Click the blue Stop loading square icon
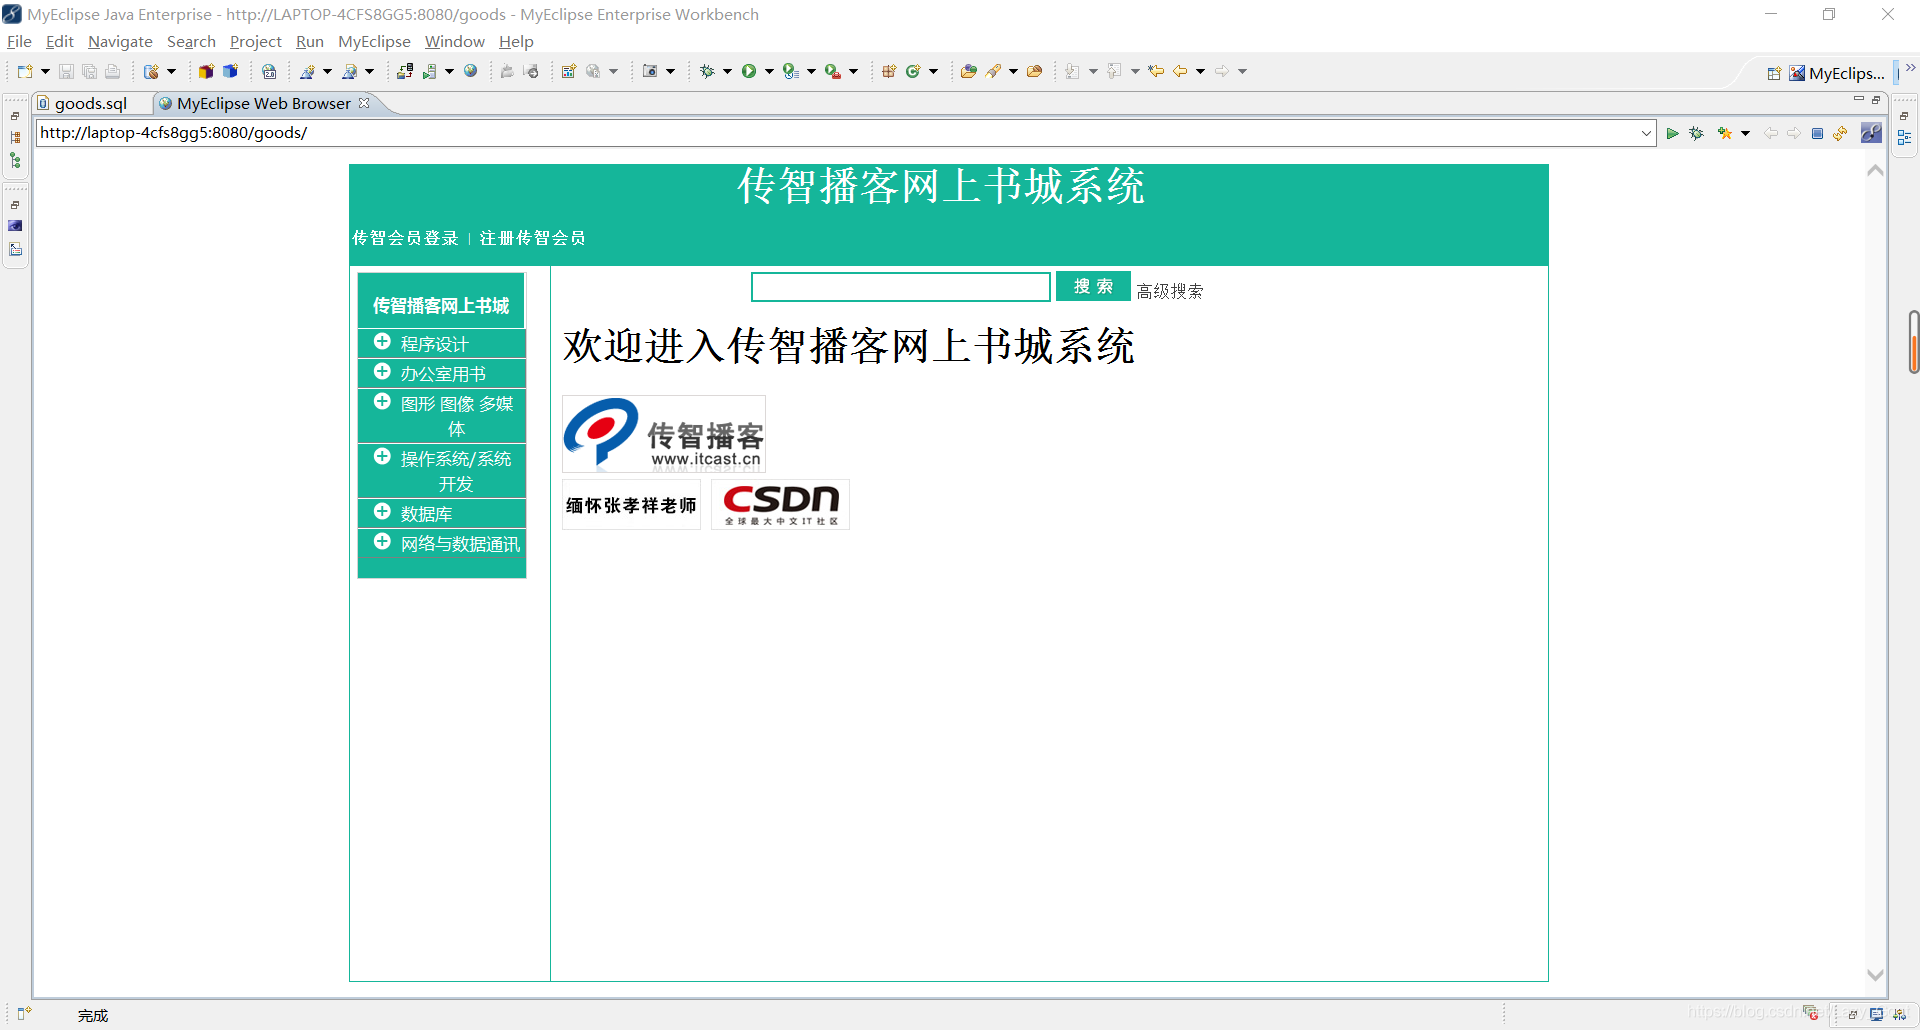The width and height of the screenshot is (1920, 1030). (1818, 133)
